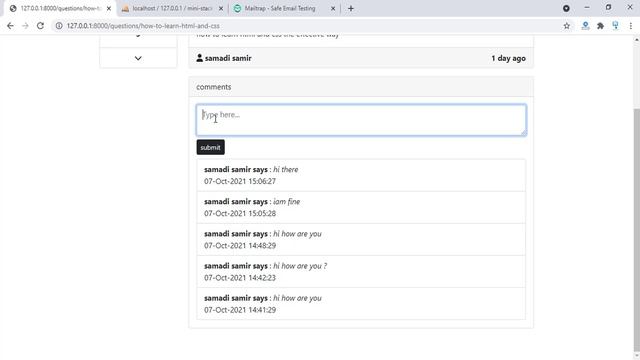The width and height of the screenshot is (640, 360).
Task: Open the new tab plus button
Action: pos(351,8)
